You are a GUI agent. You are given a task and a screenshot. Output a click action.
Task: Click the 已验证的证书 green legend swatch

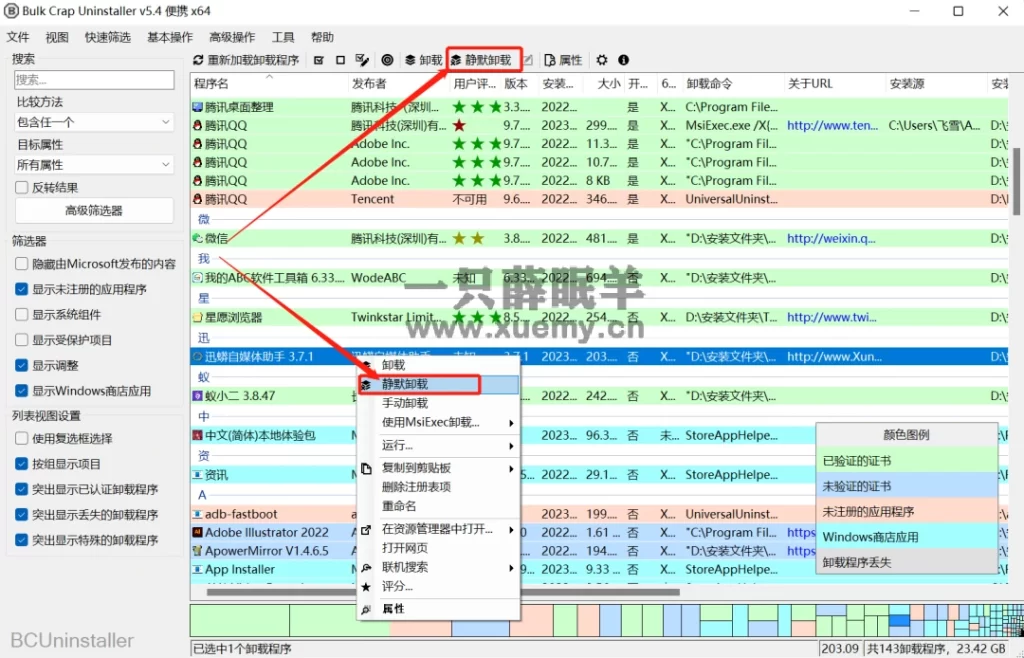(907, 461)
